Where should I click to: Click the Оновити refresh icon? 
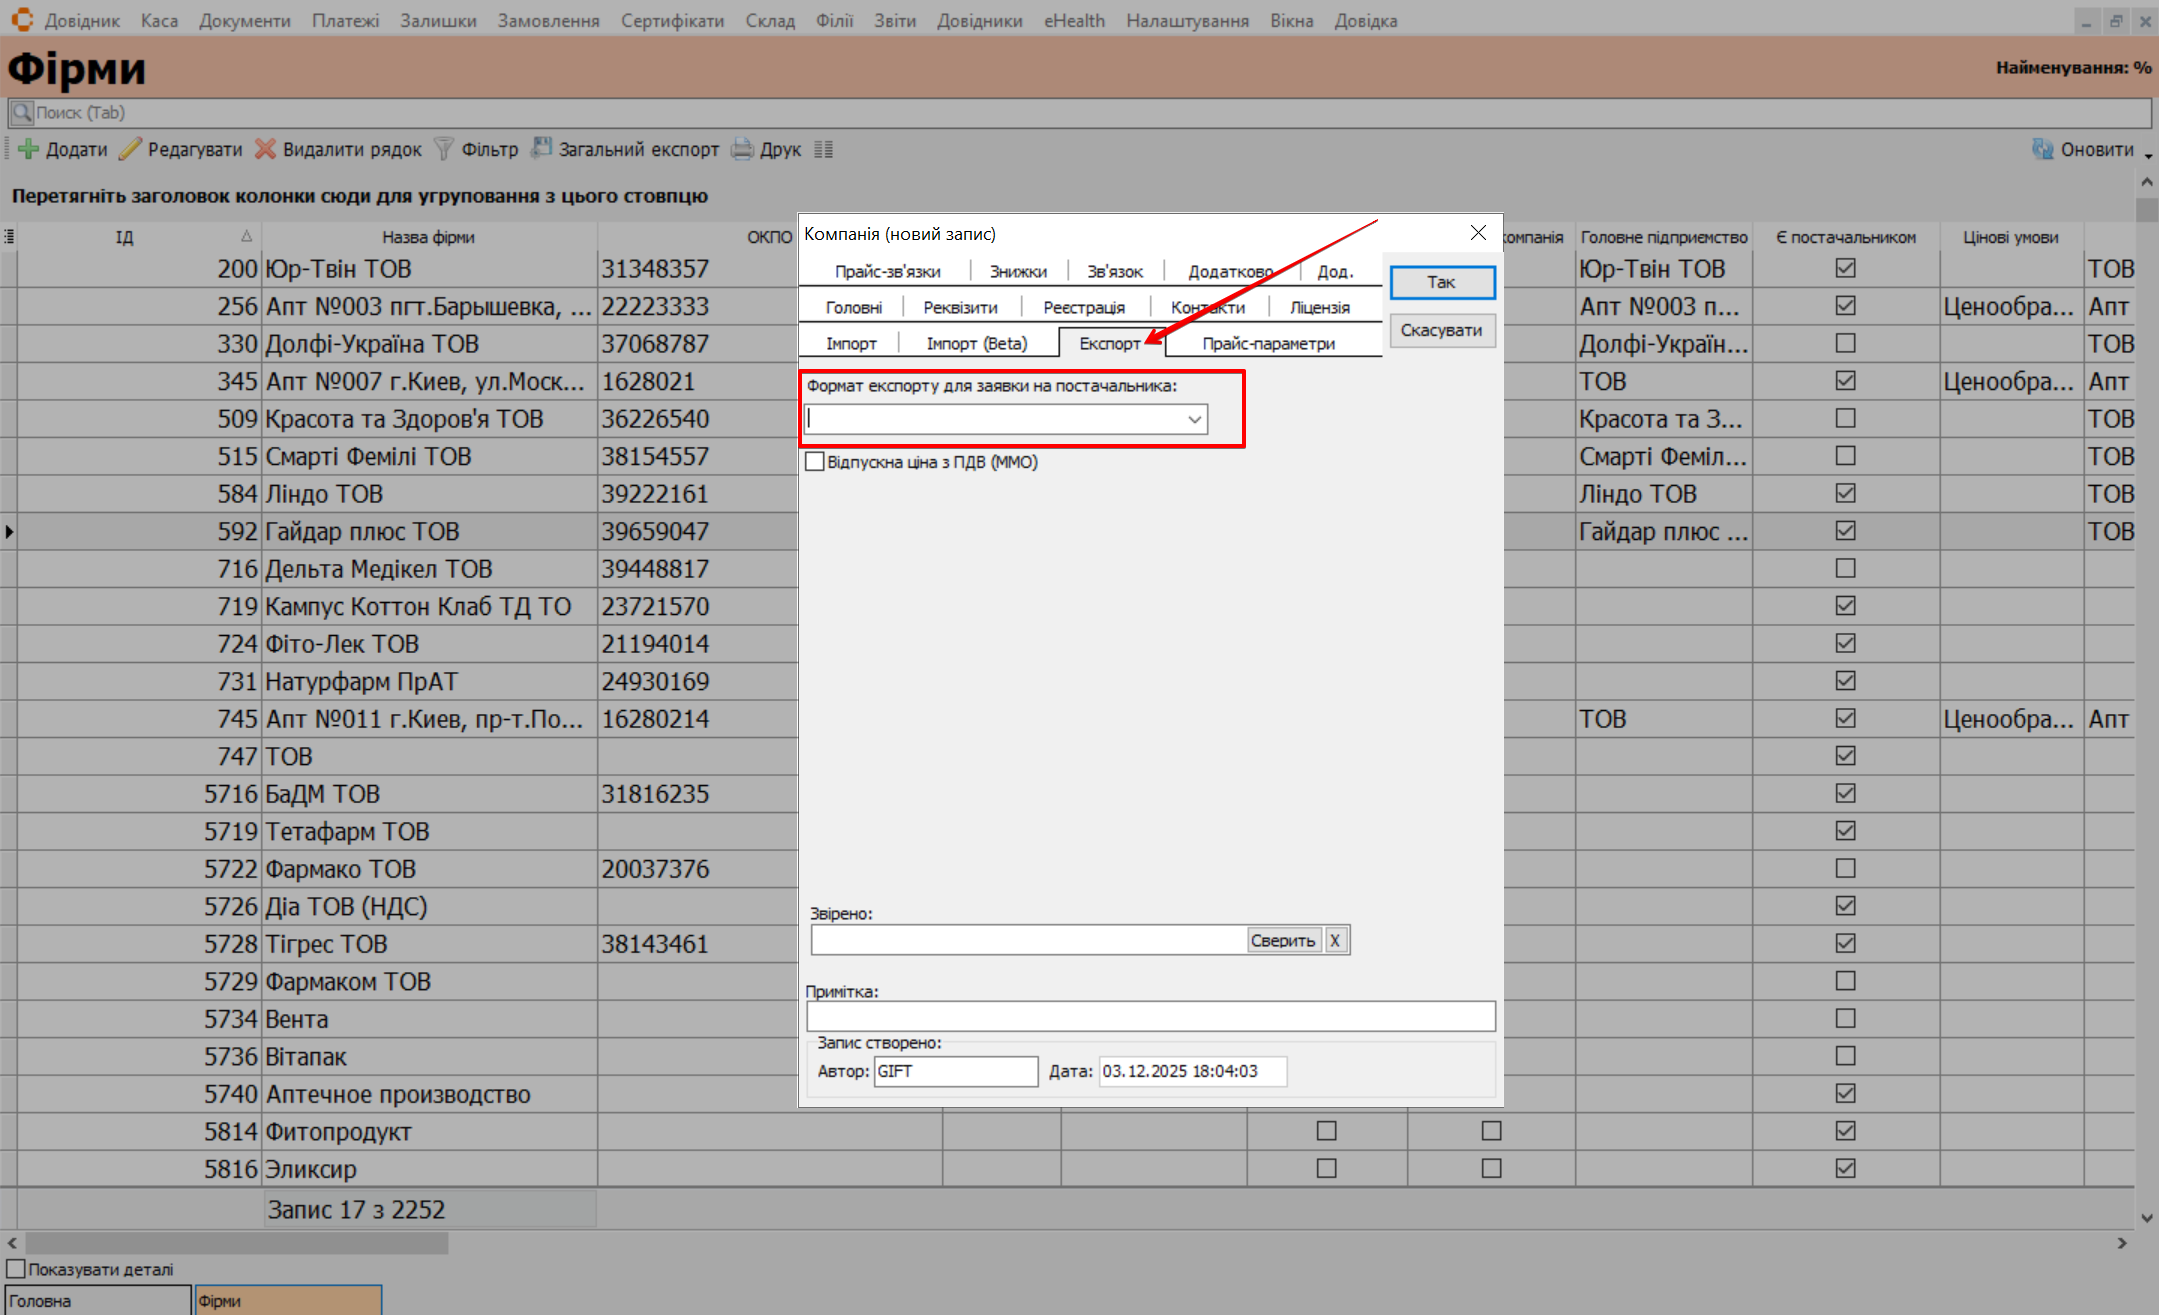click(2042, 149)
